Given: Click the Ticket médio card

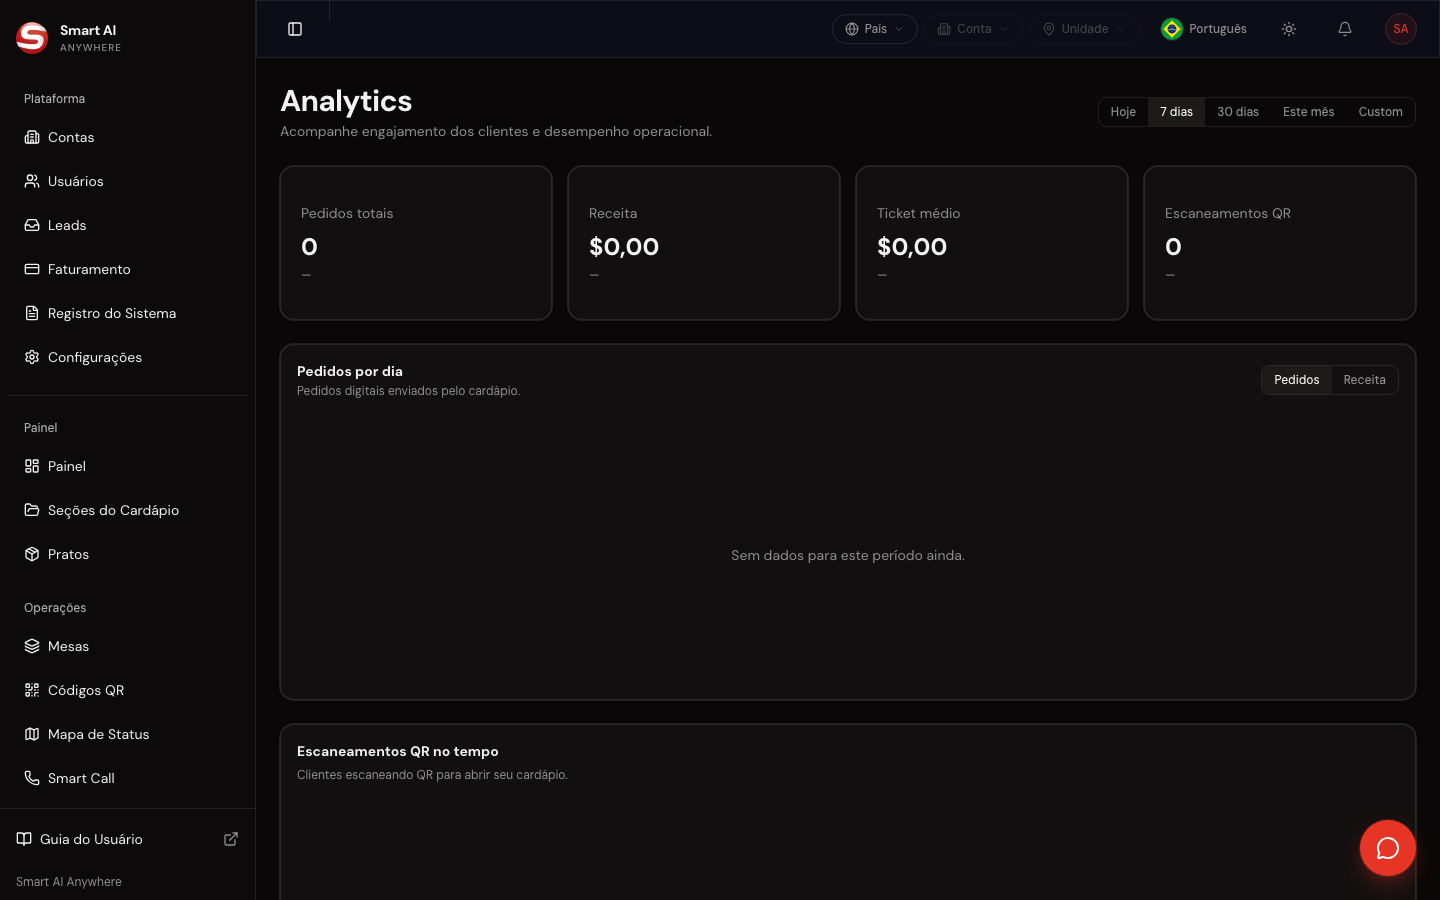Looking at the screenshot, I should click(992, 243).
